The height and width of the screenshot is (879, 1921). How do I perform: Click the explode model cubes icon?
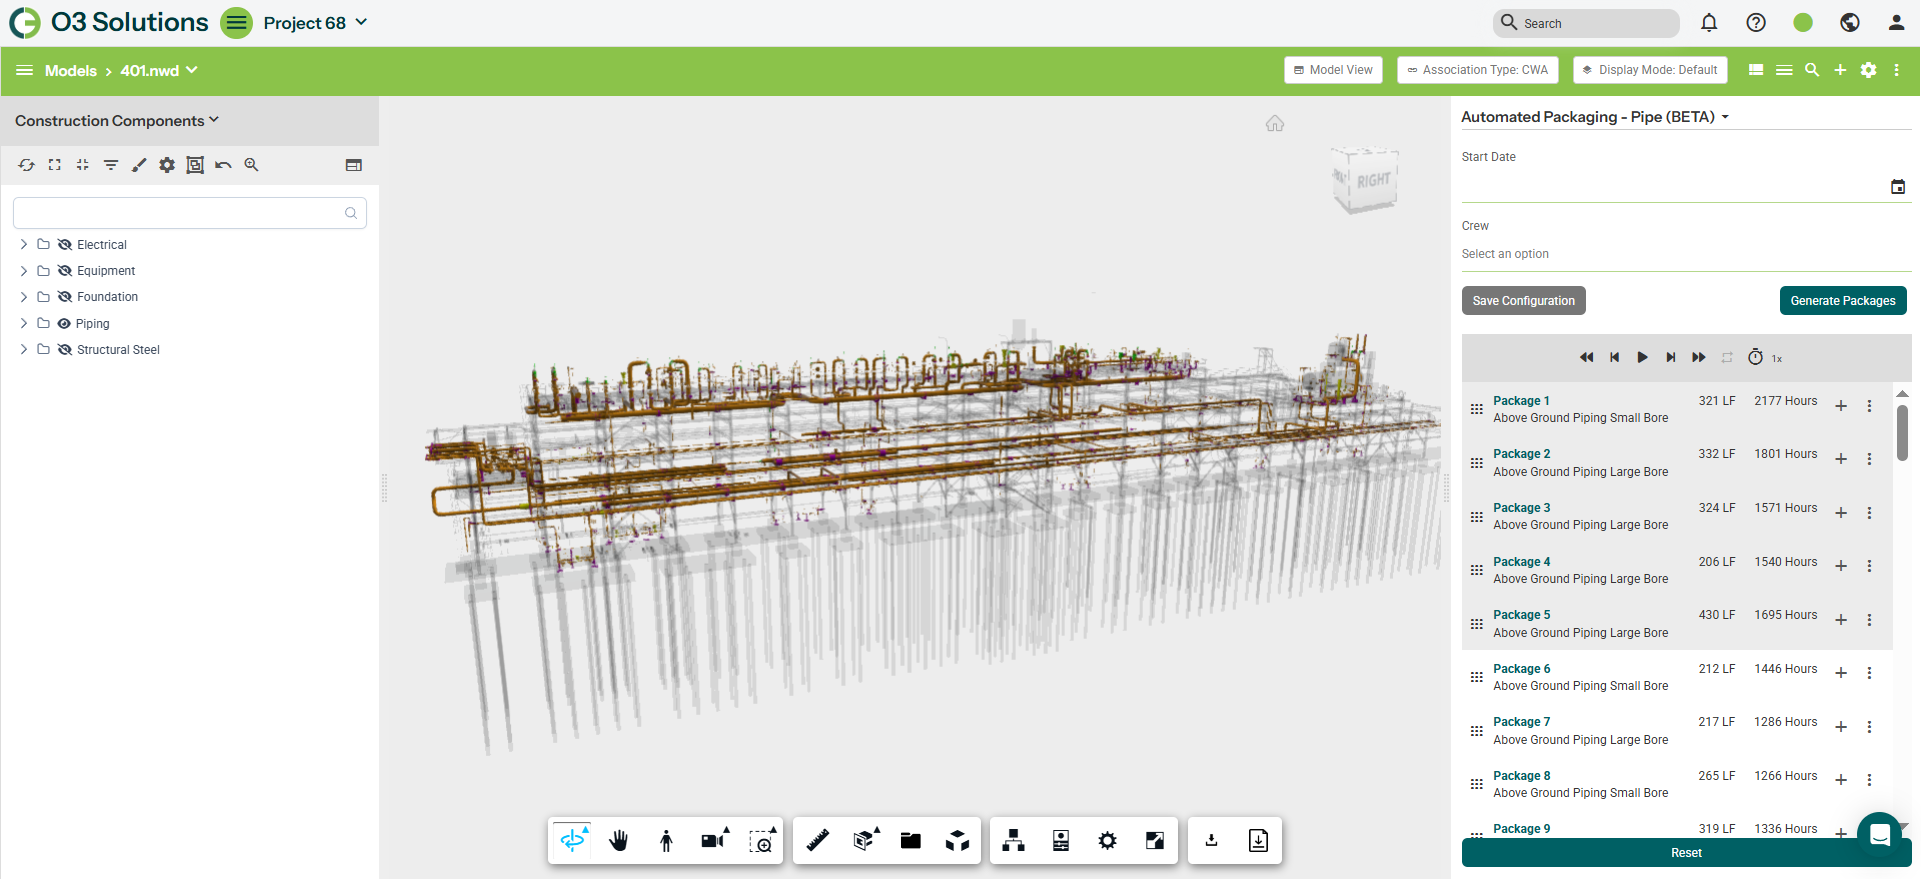tap(957, 841)
